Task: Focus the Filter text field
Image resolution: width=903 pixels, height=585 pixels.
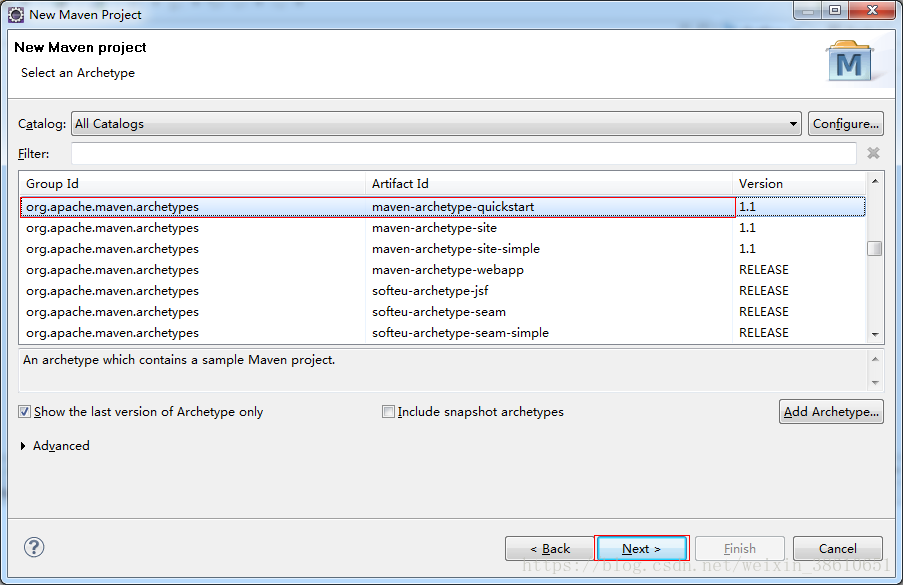Action: (x=464, y=153)
